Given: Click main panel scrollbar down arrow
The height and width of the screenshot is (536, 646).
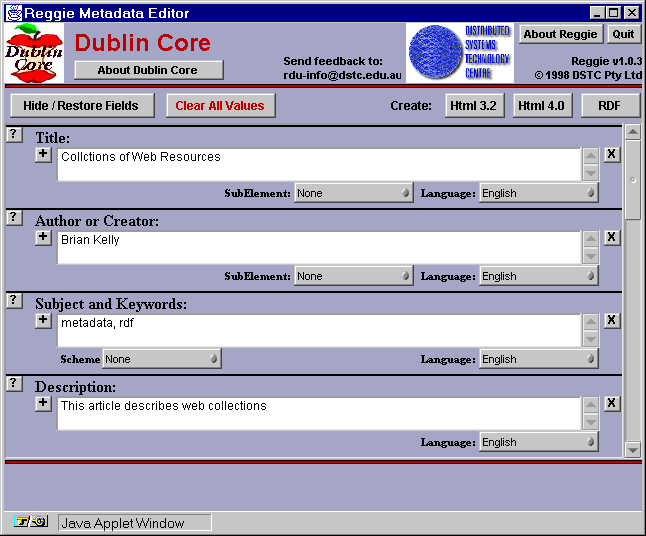Looking at the screenshot, I should 633,450.
